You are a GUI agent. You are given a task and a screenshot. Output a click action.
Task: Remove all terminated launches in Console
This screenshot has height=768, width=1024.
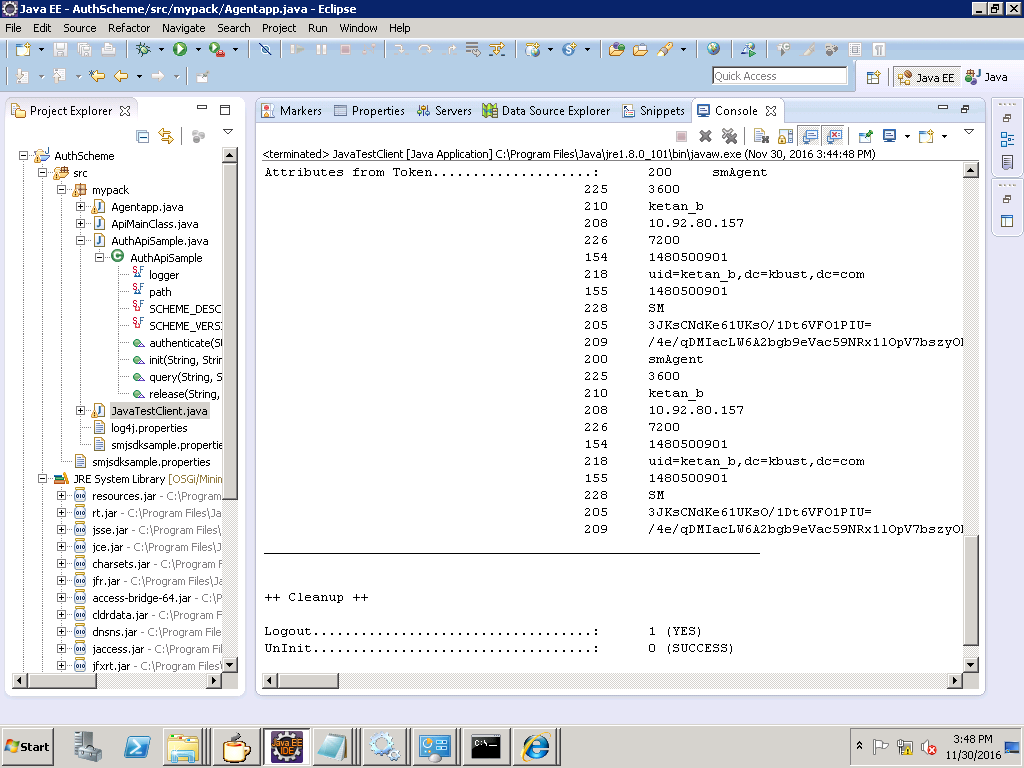tap(730, 136)
